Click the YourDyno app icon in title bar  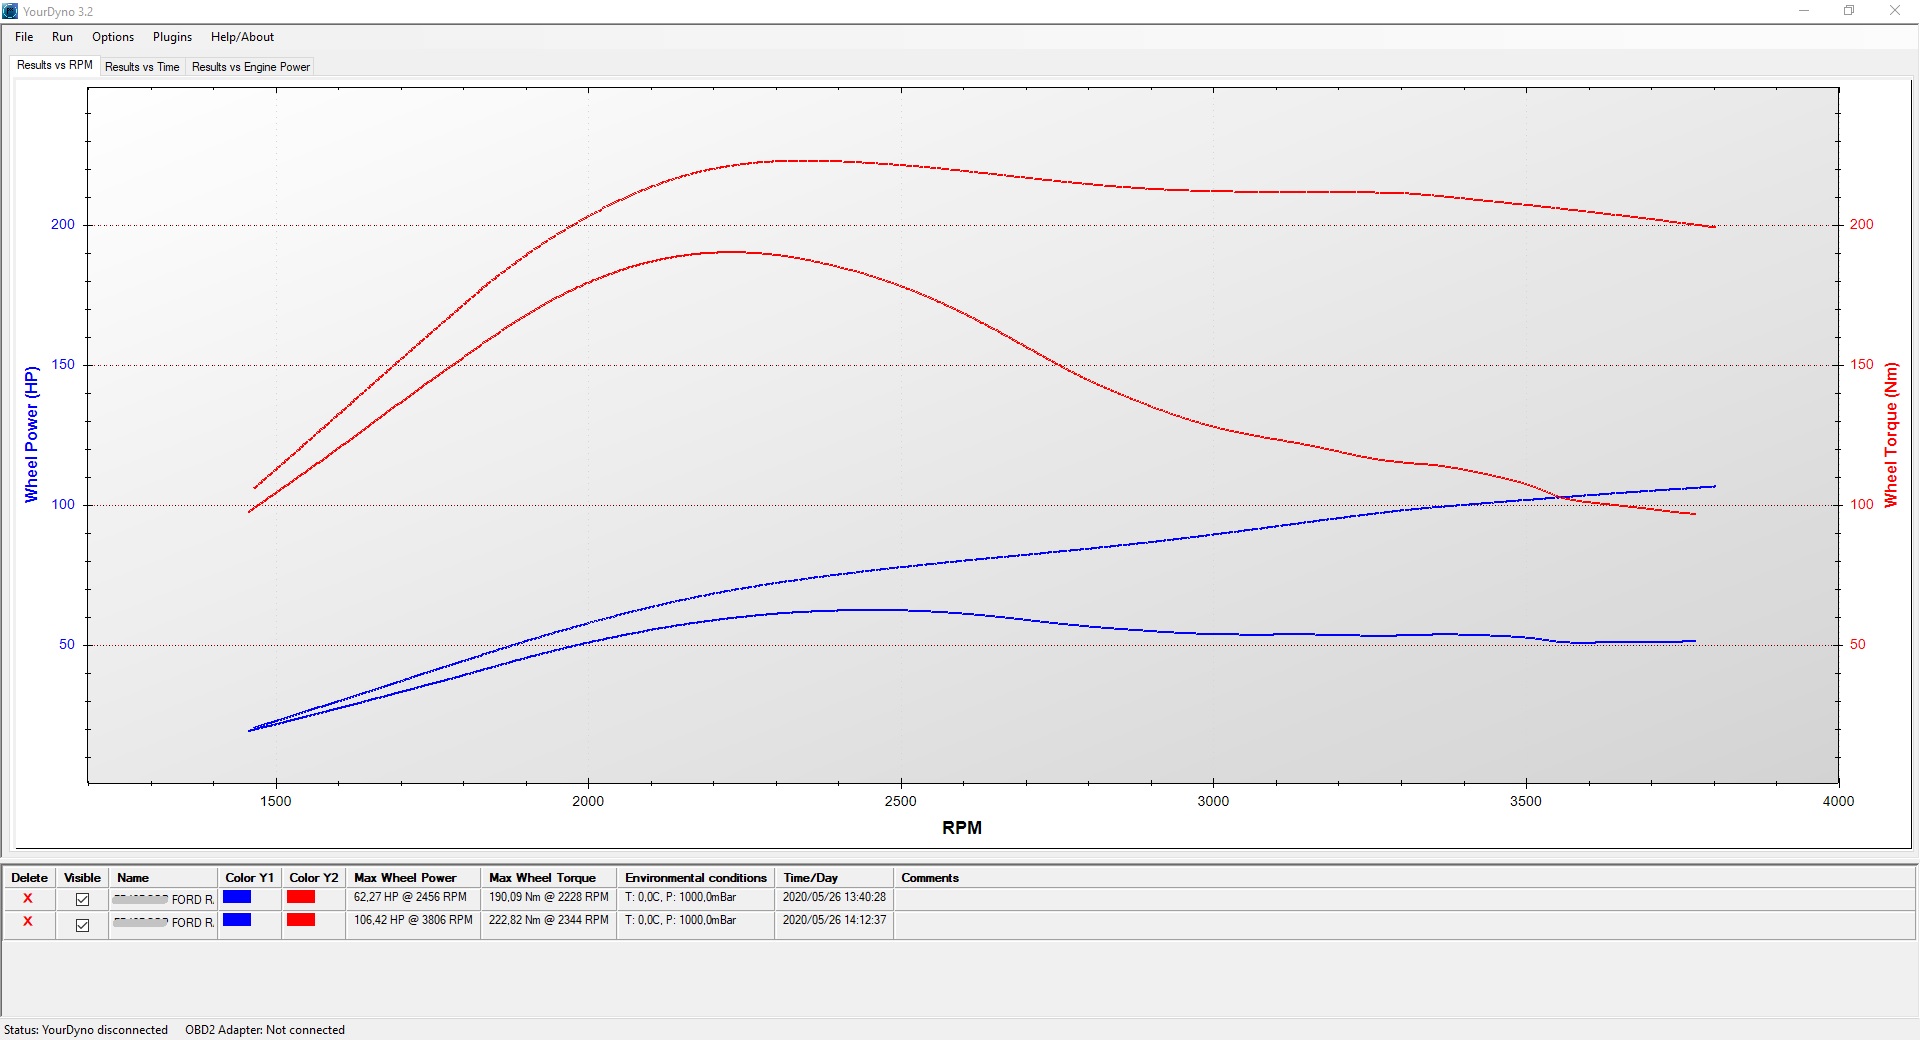(10, 11)
